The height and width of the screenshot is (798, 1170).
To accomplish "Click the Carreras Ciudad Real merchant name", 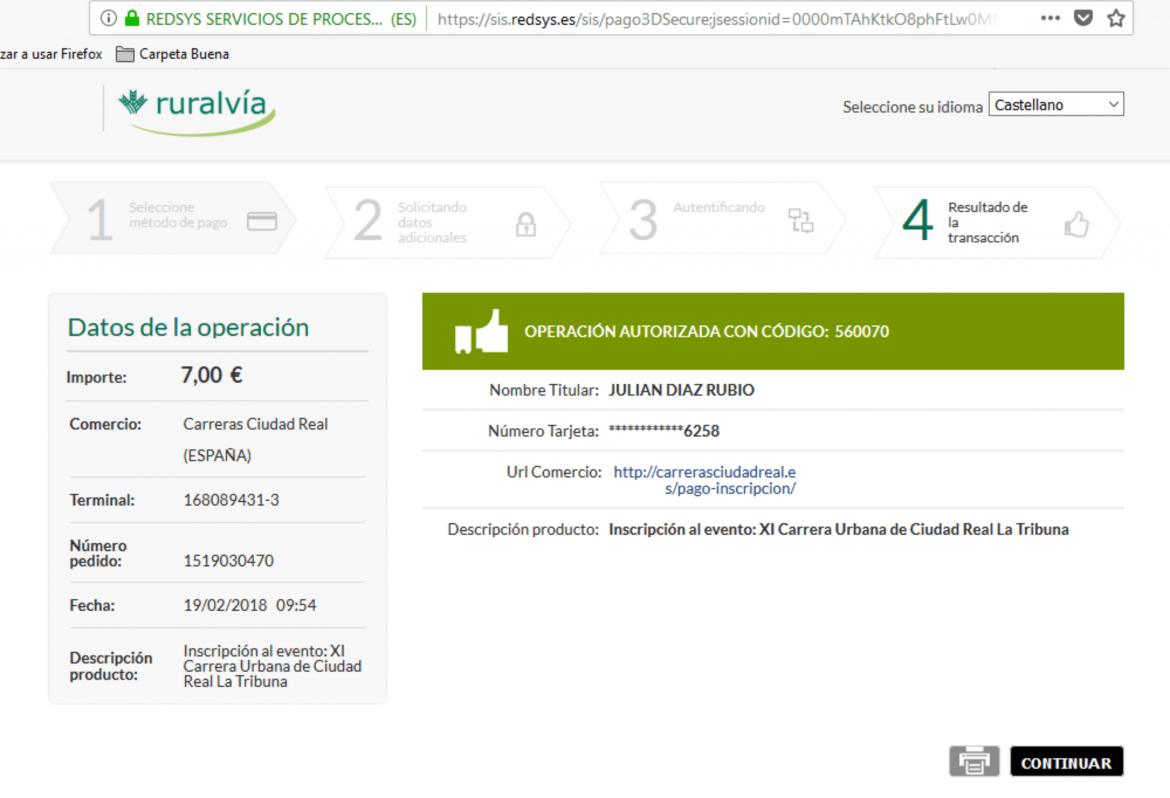I will tap(255, 424).
